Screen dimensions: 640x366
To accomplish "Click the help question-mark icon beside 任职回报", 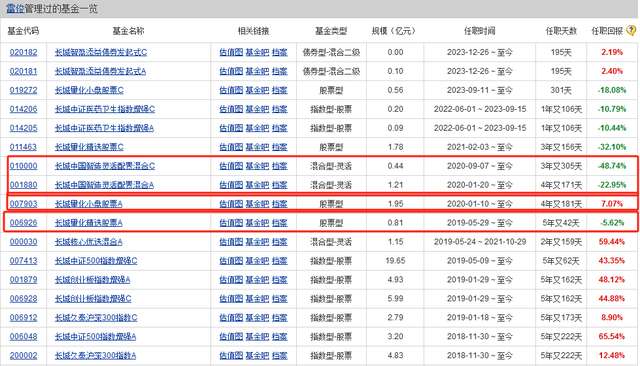I will point(631,31).
